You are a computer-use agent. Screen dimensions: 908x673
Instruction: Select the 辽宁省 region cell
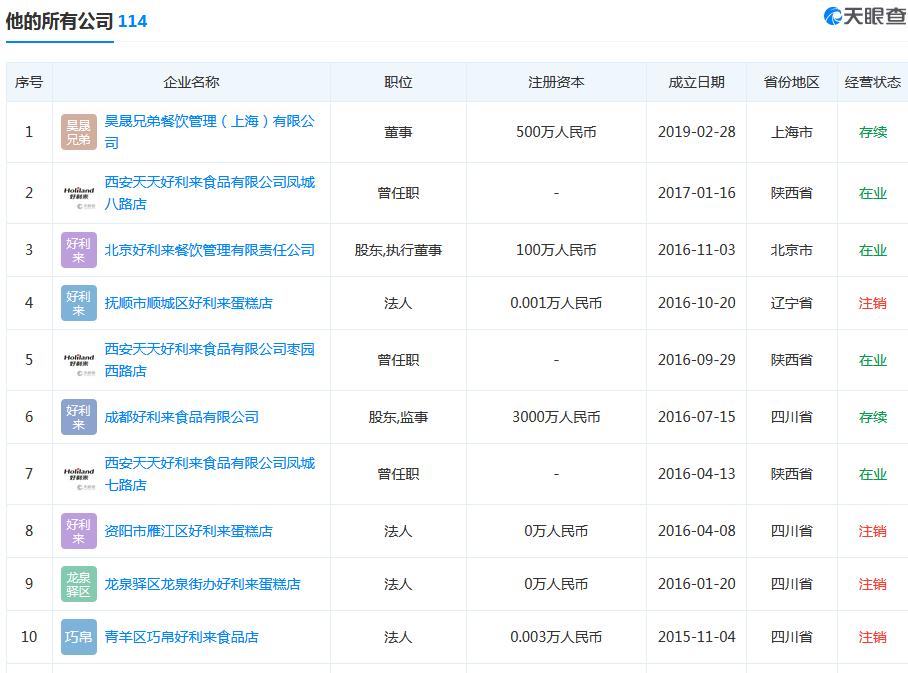point(792,303)
